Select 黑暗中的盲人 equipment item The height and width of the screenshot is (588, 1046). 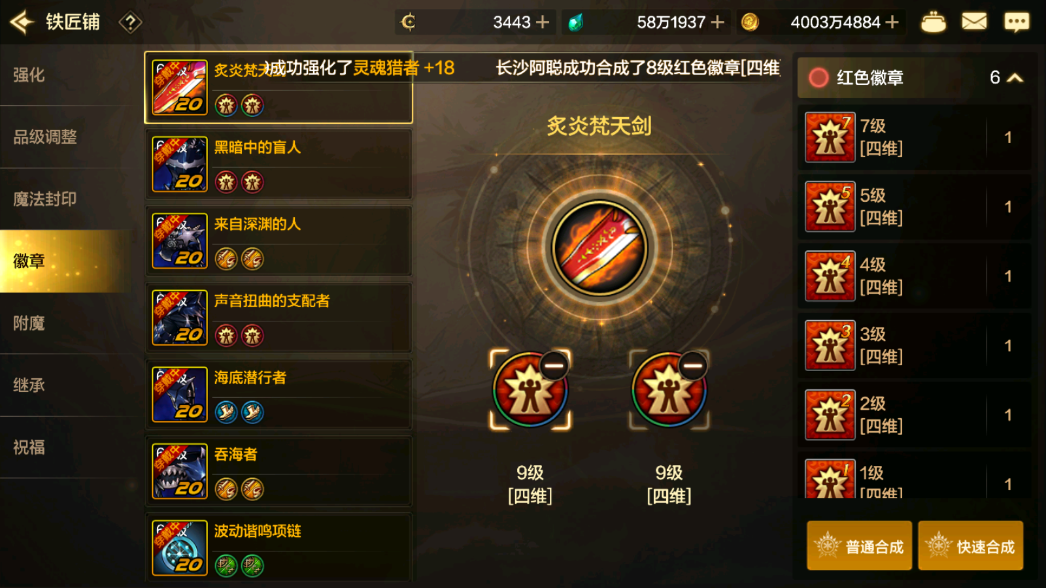click(x=278, y=164)
